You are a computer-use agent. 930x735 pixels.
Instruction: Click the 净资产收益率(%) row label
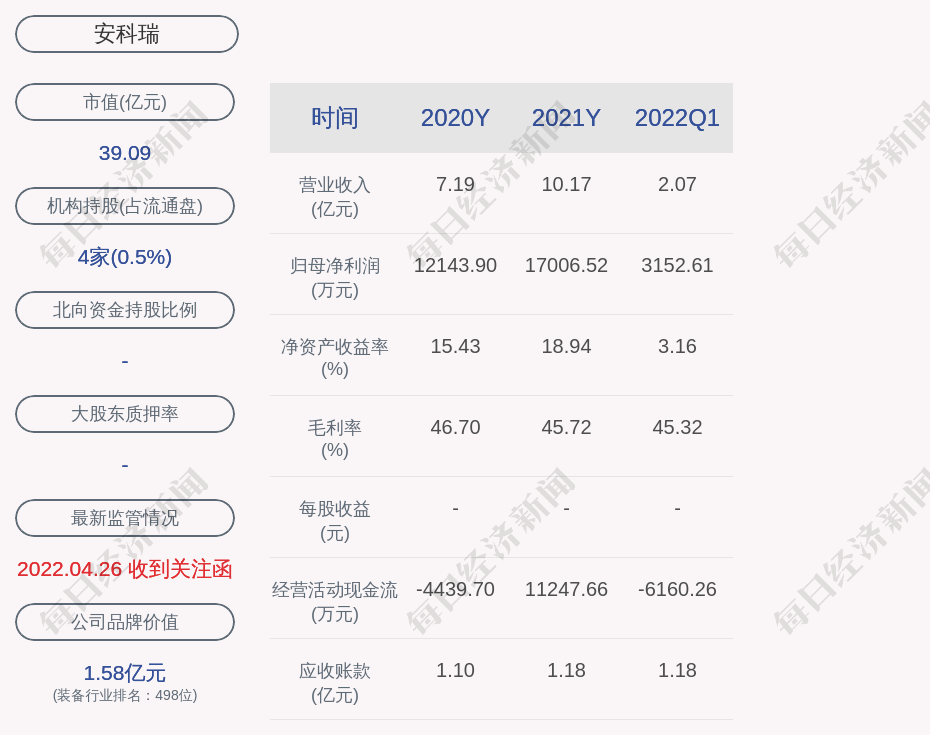click(335, 358)
